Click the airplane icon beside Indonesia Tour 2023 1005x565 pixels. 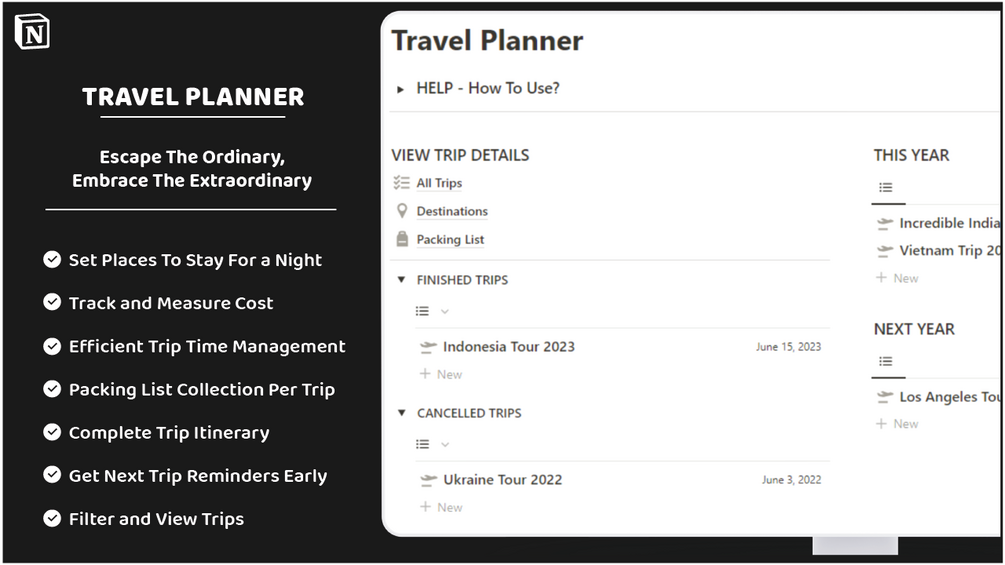[429, 347]
